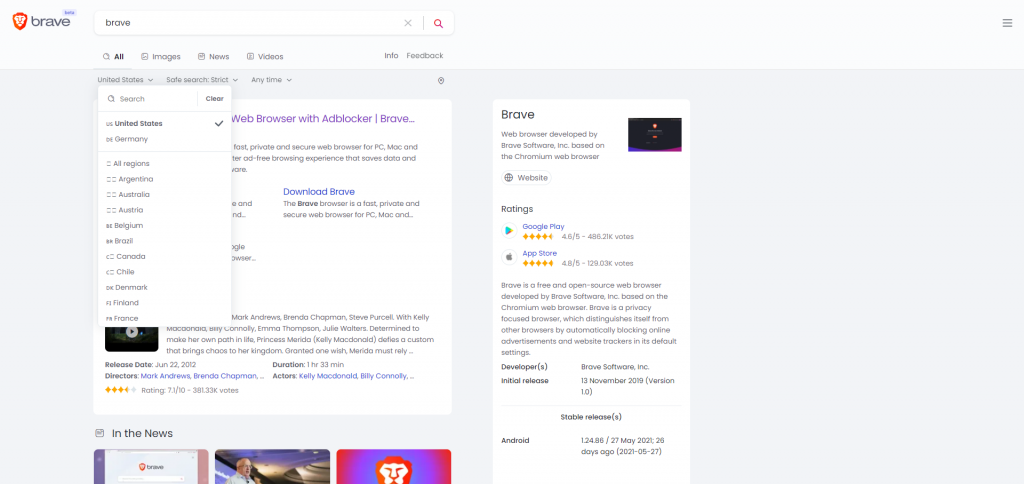Click the Google Play store icon
1024x484 pixels.
(x=509, y=231)
